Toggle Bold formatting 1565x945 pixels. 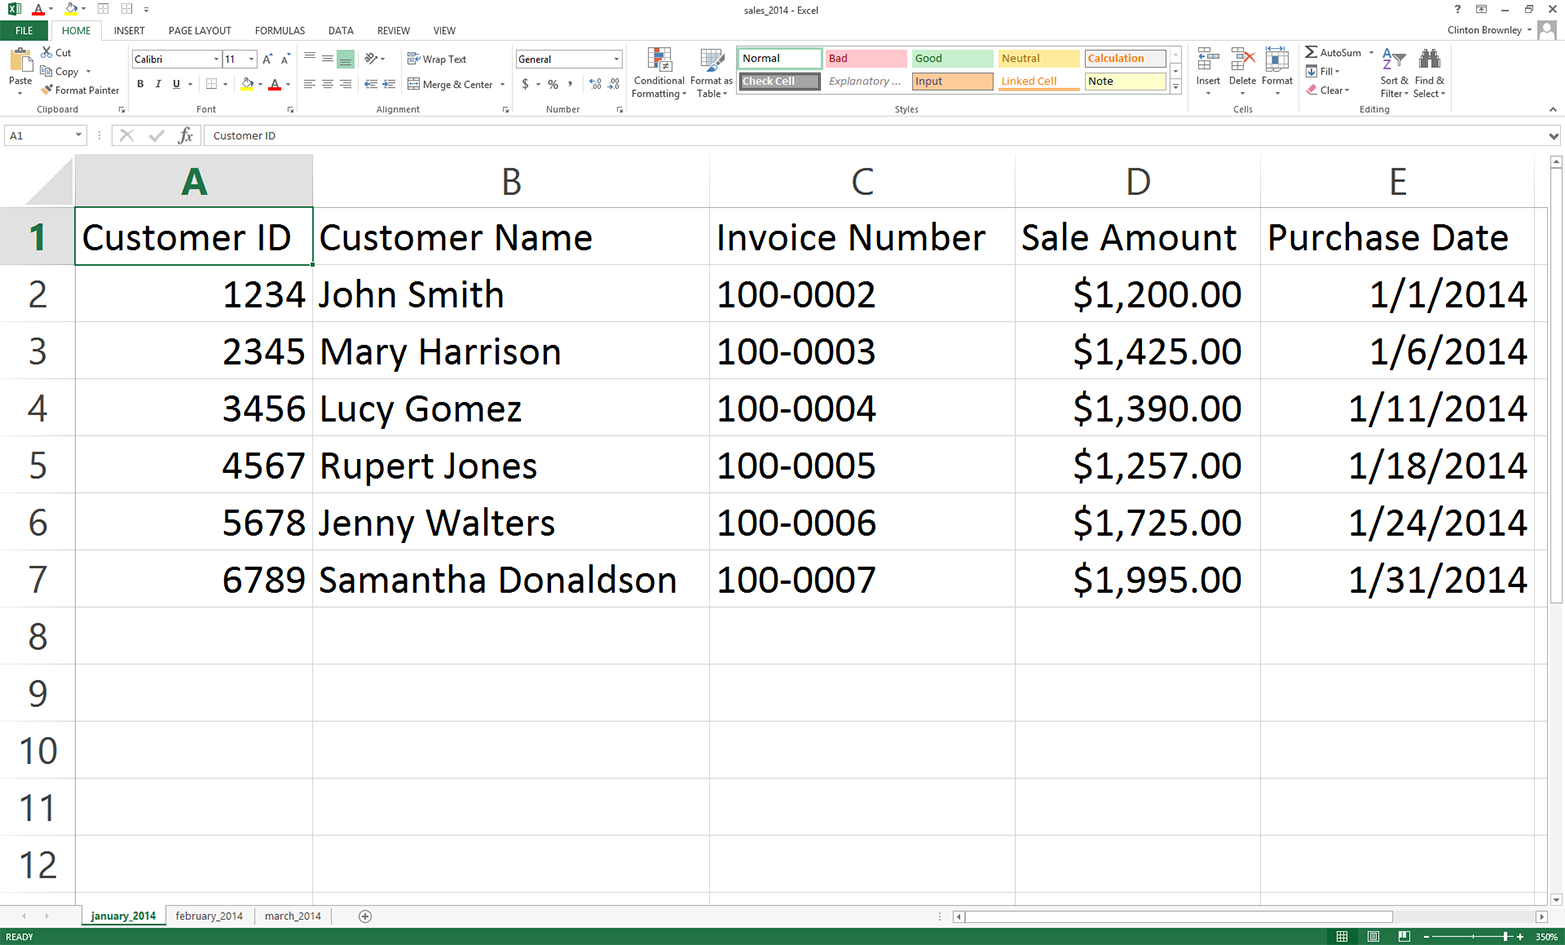point(140,84)
